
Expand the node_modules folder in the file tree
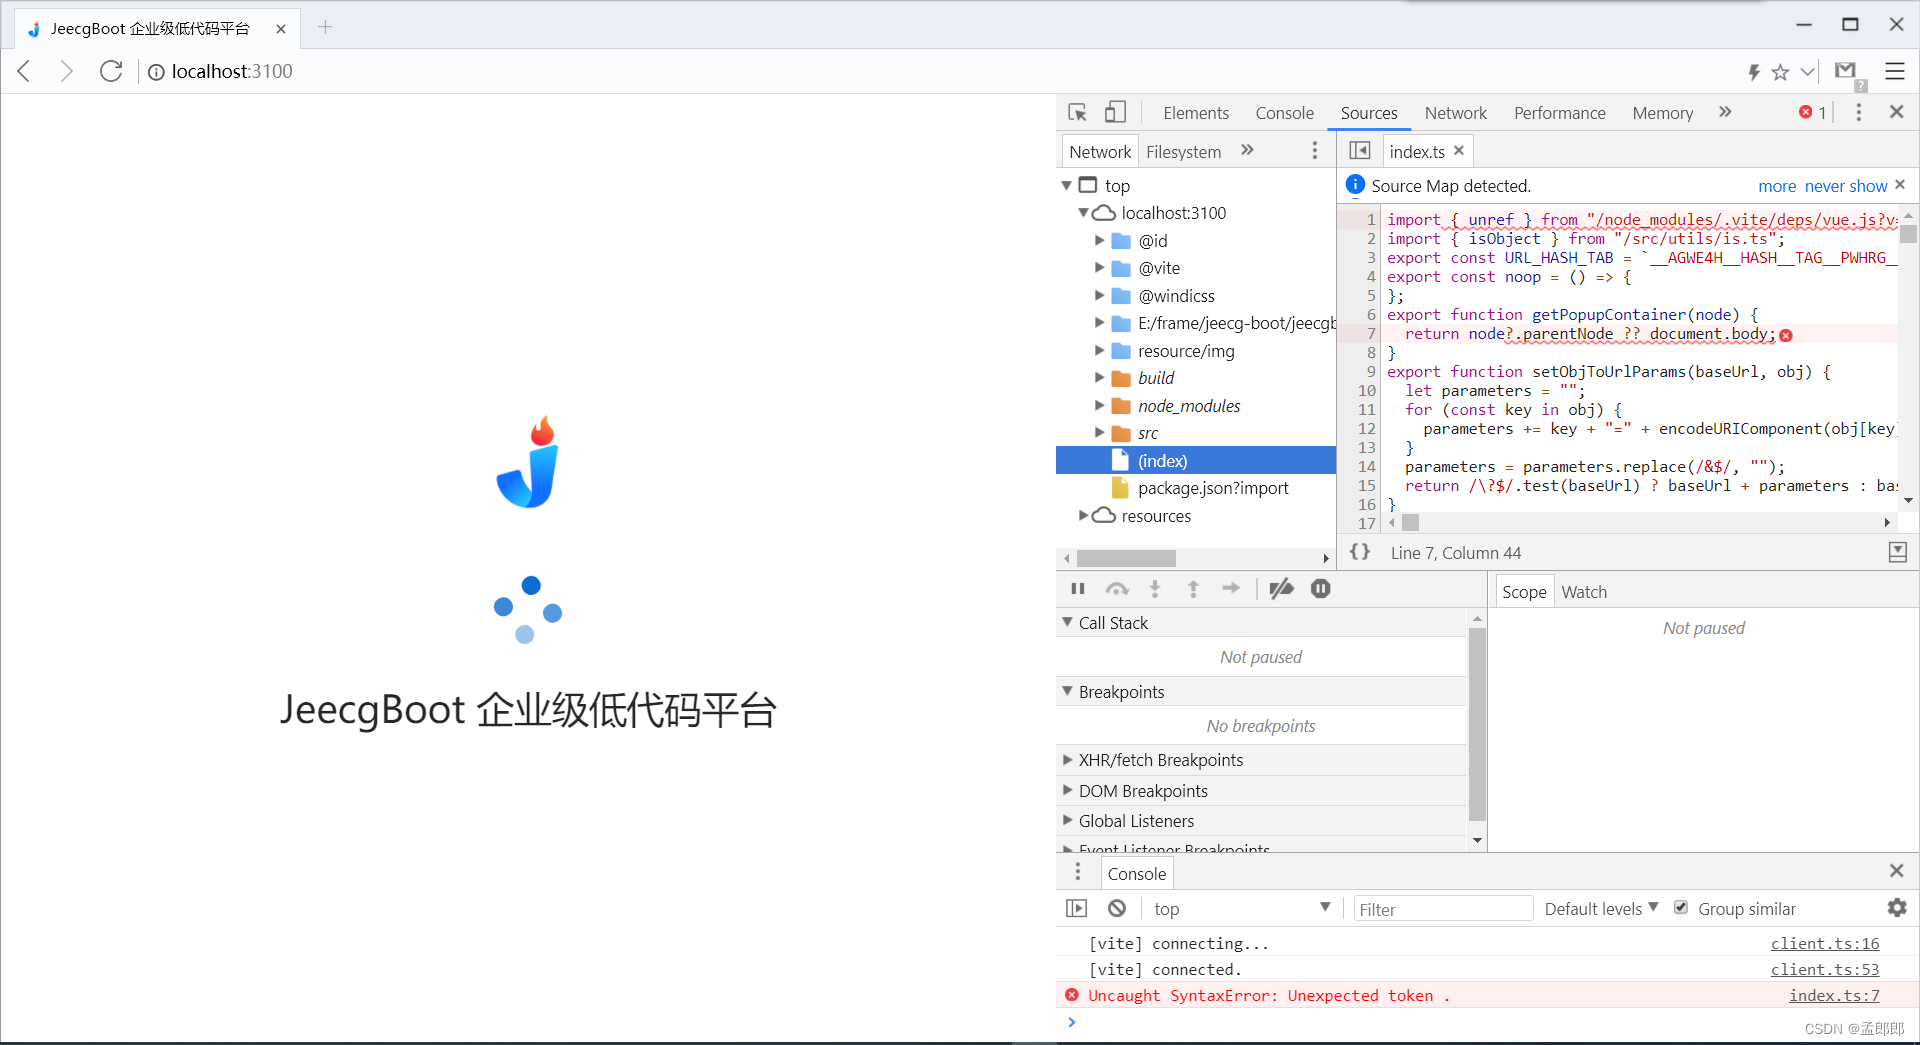click(1100, 406)
